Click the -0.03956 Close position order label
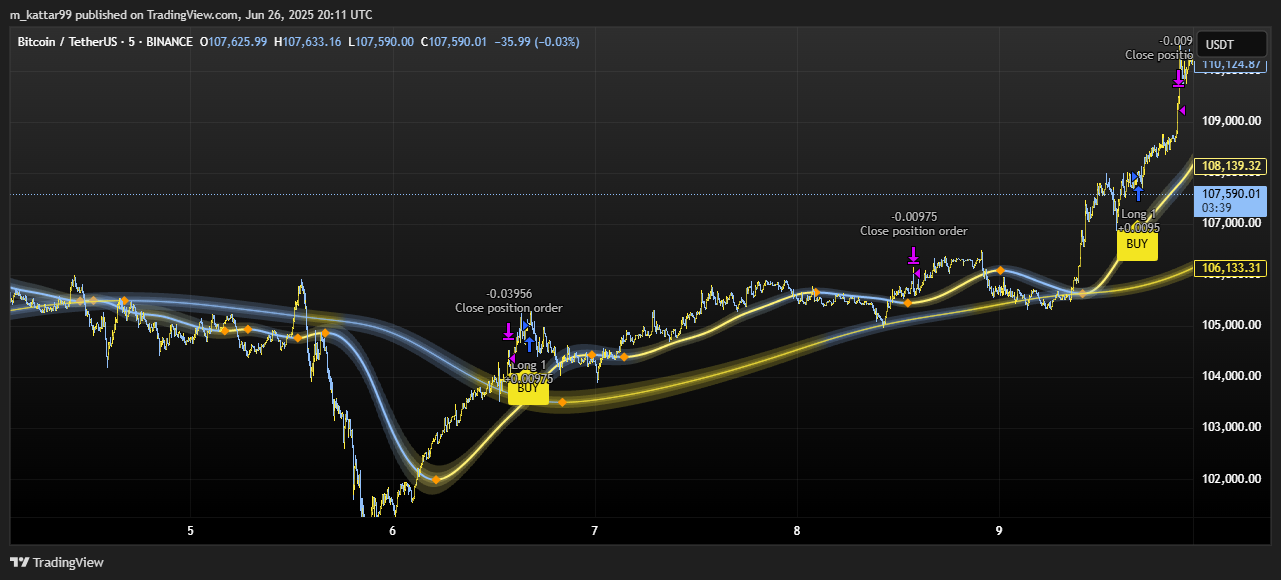Image resolution: width=1281 pixels, height=580 pixels. [509, 301]
